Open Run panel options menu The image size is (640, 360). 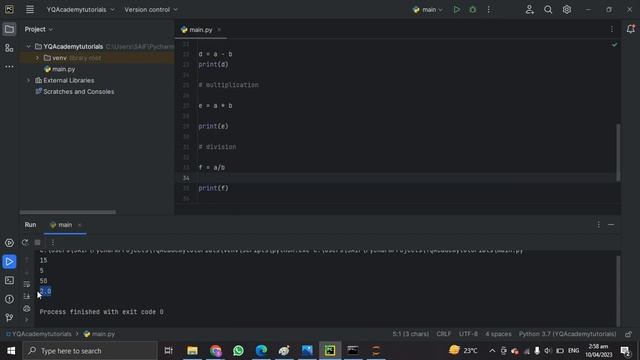pos(598,225)
